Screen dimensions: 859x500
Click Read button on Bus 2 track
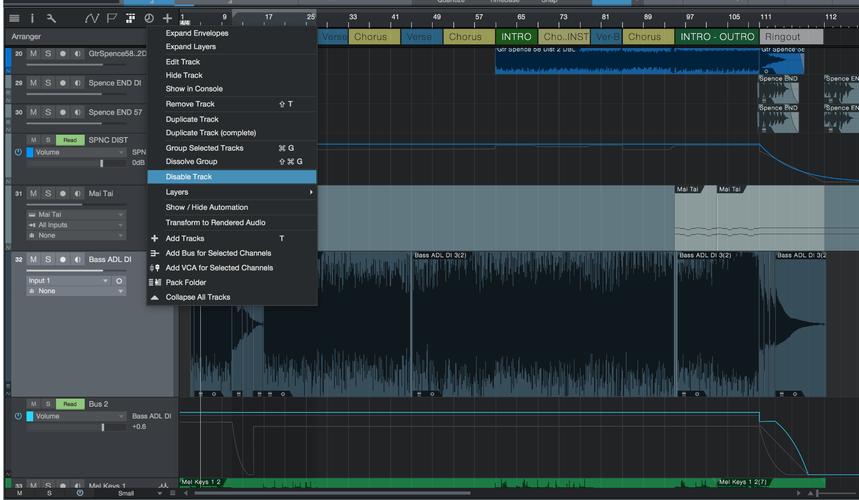pos(70,404)
